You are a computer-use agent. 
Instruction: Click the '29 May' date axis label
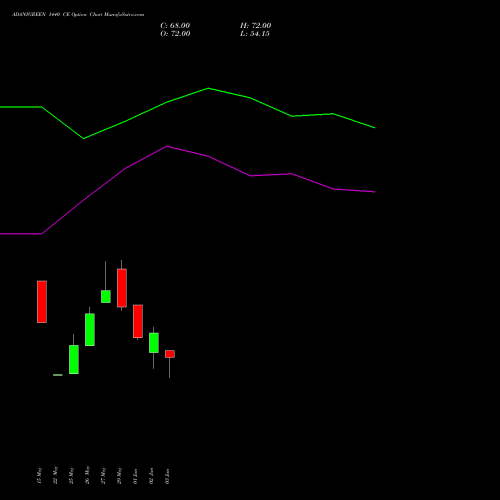[119, 476]
